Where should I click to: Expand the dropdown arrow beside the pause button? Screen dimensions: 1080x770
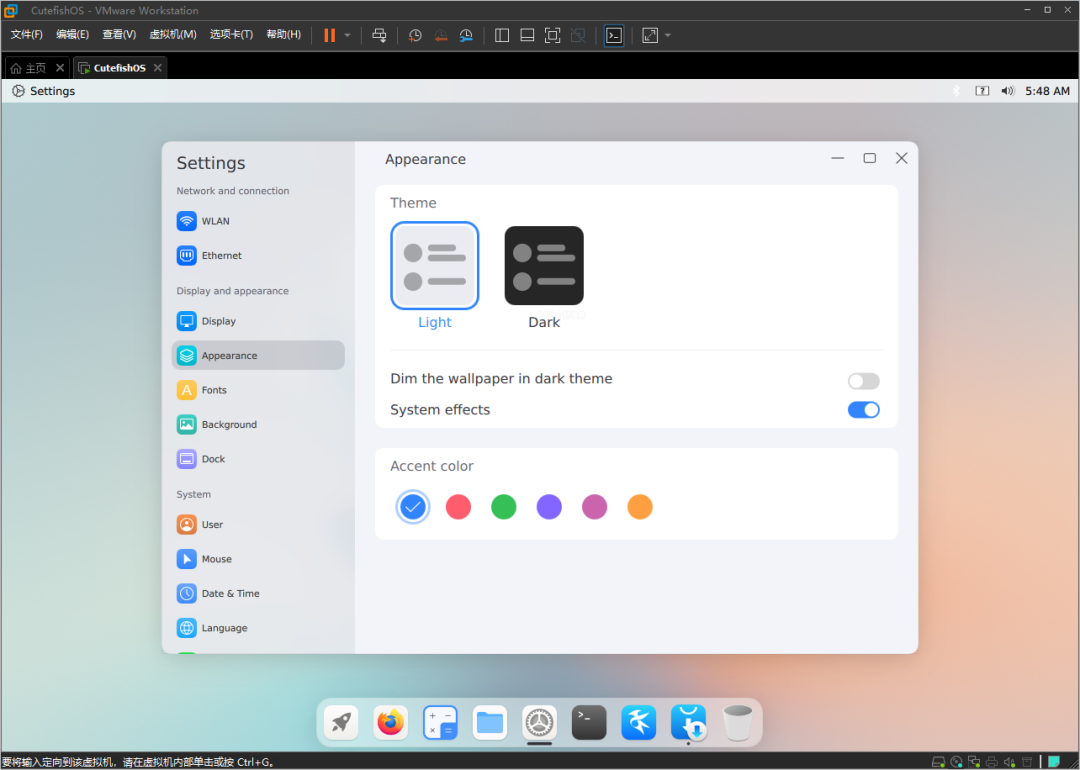347,35
